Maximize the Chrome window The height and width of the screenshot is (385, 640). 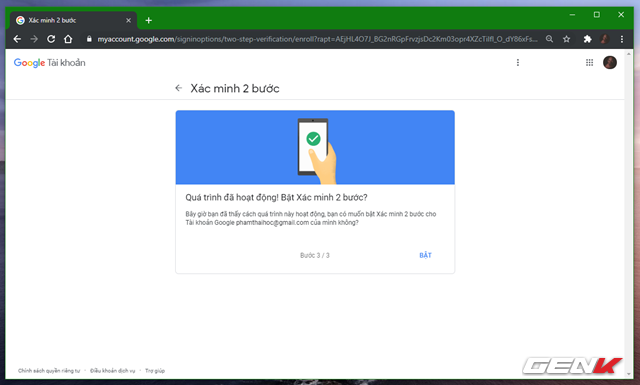tap(597, 15)
